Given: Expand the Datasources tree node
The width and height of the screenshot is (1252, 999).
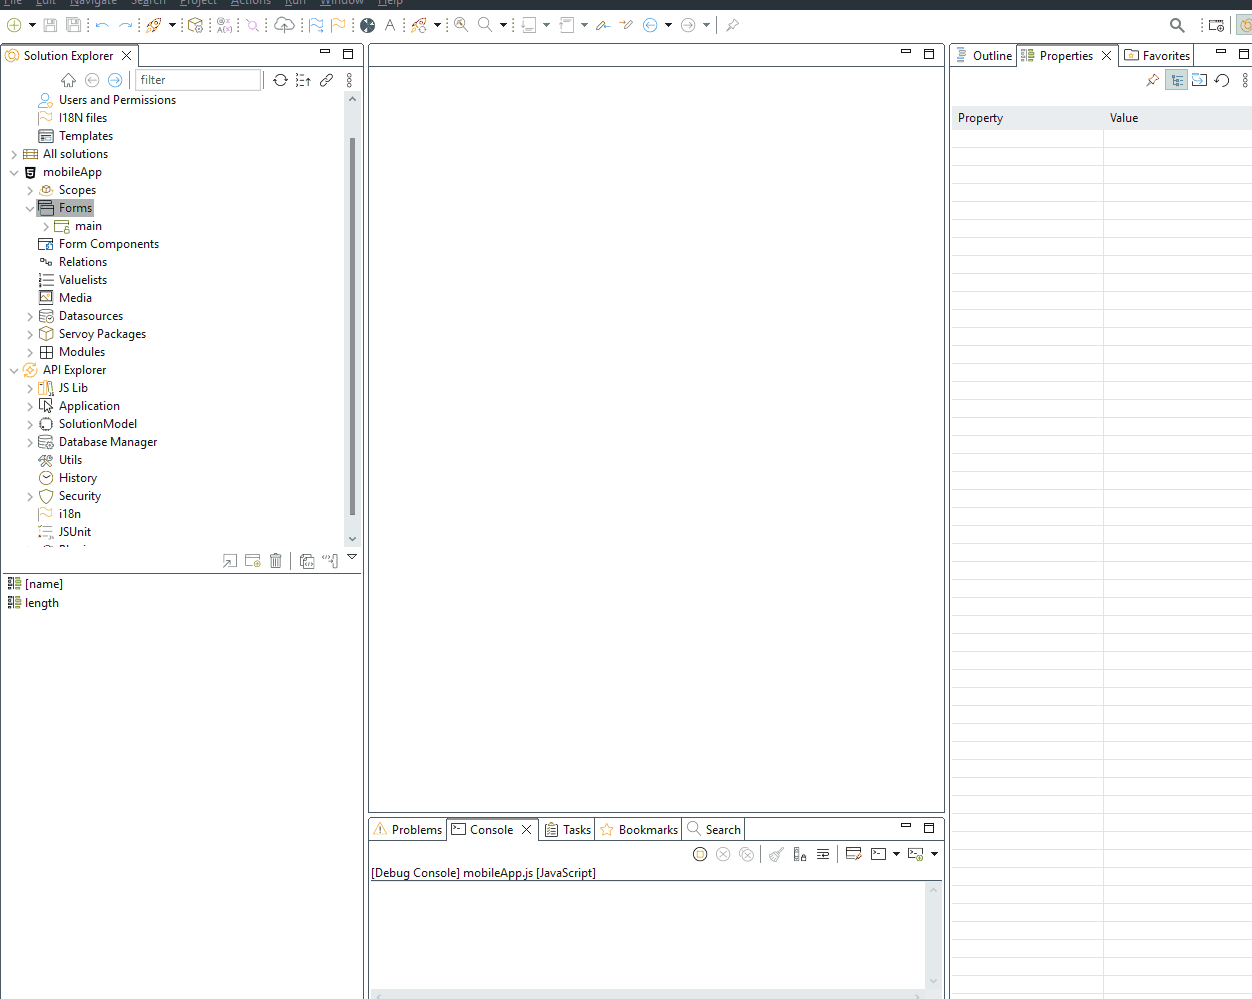Looking at the screenshot, I should coord(30,316).
